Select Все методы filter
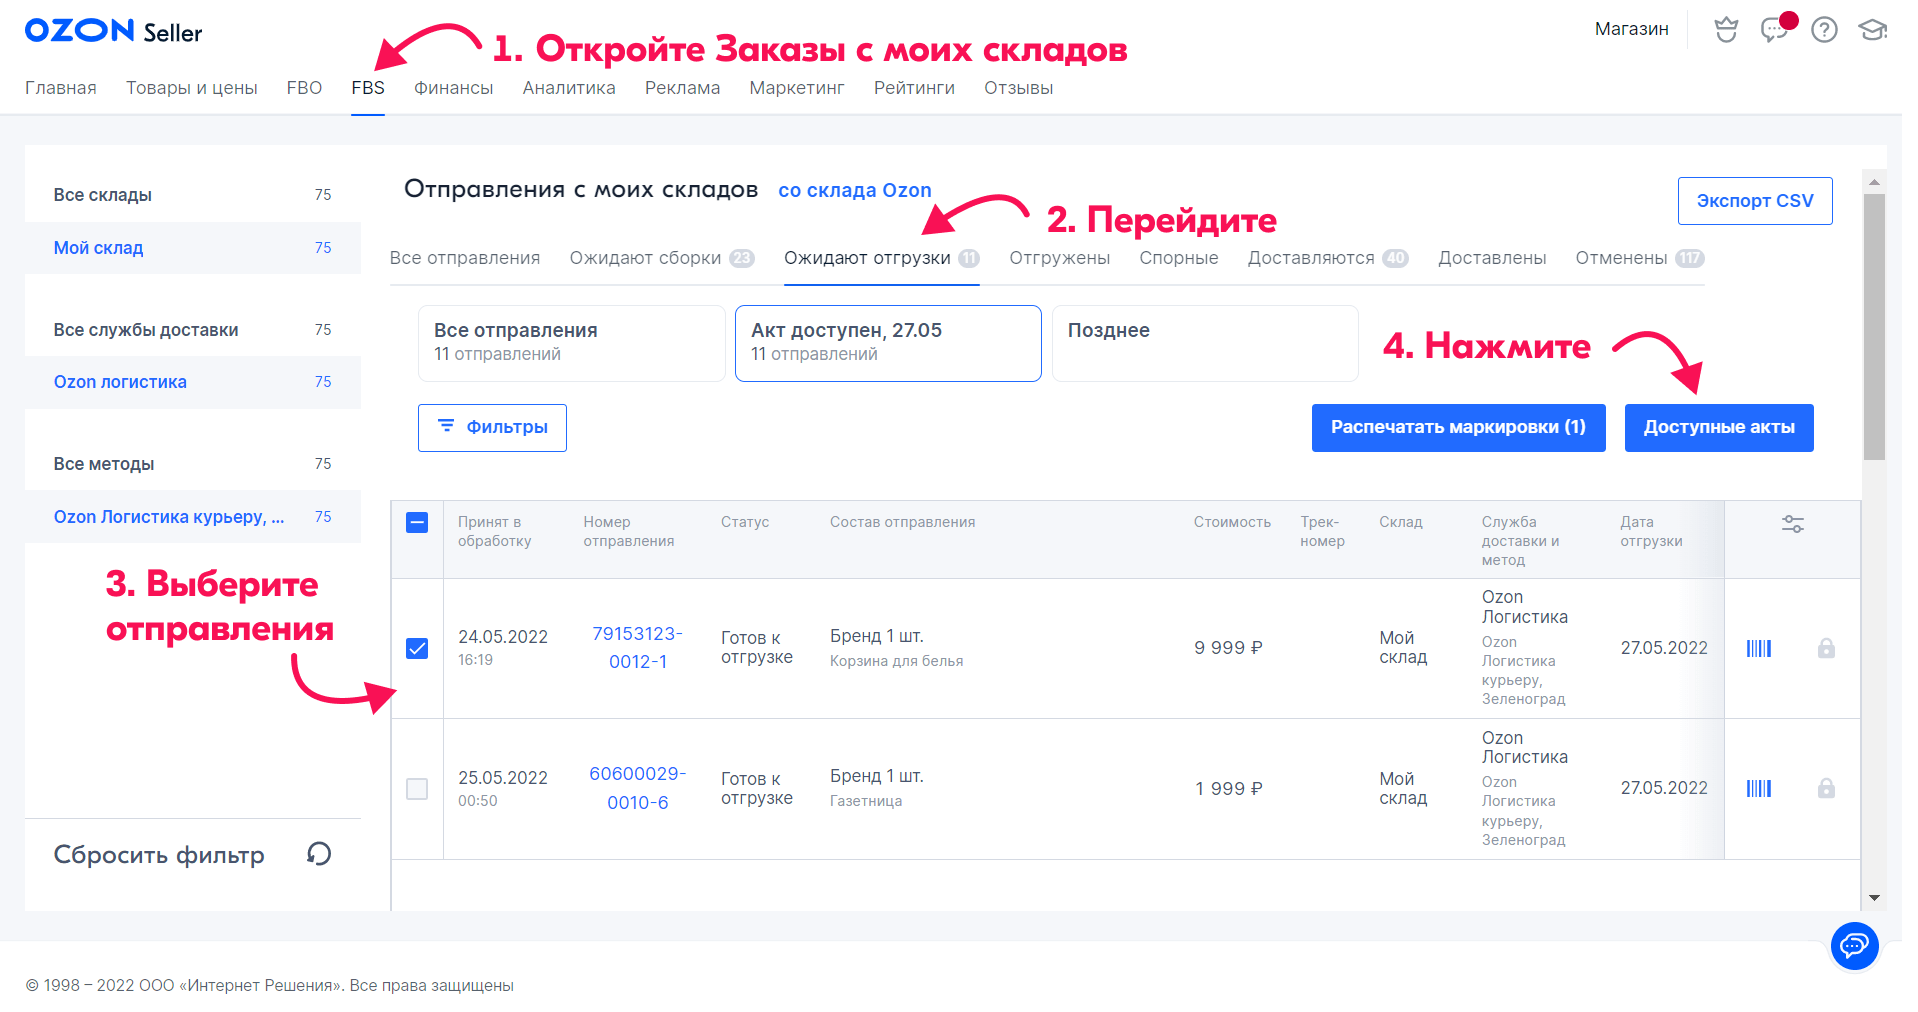Viewport: 1918px width, 1012px height. (193, 464)
